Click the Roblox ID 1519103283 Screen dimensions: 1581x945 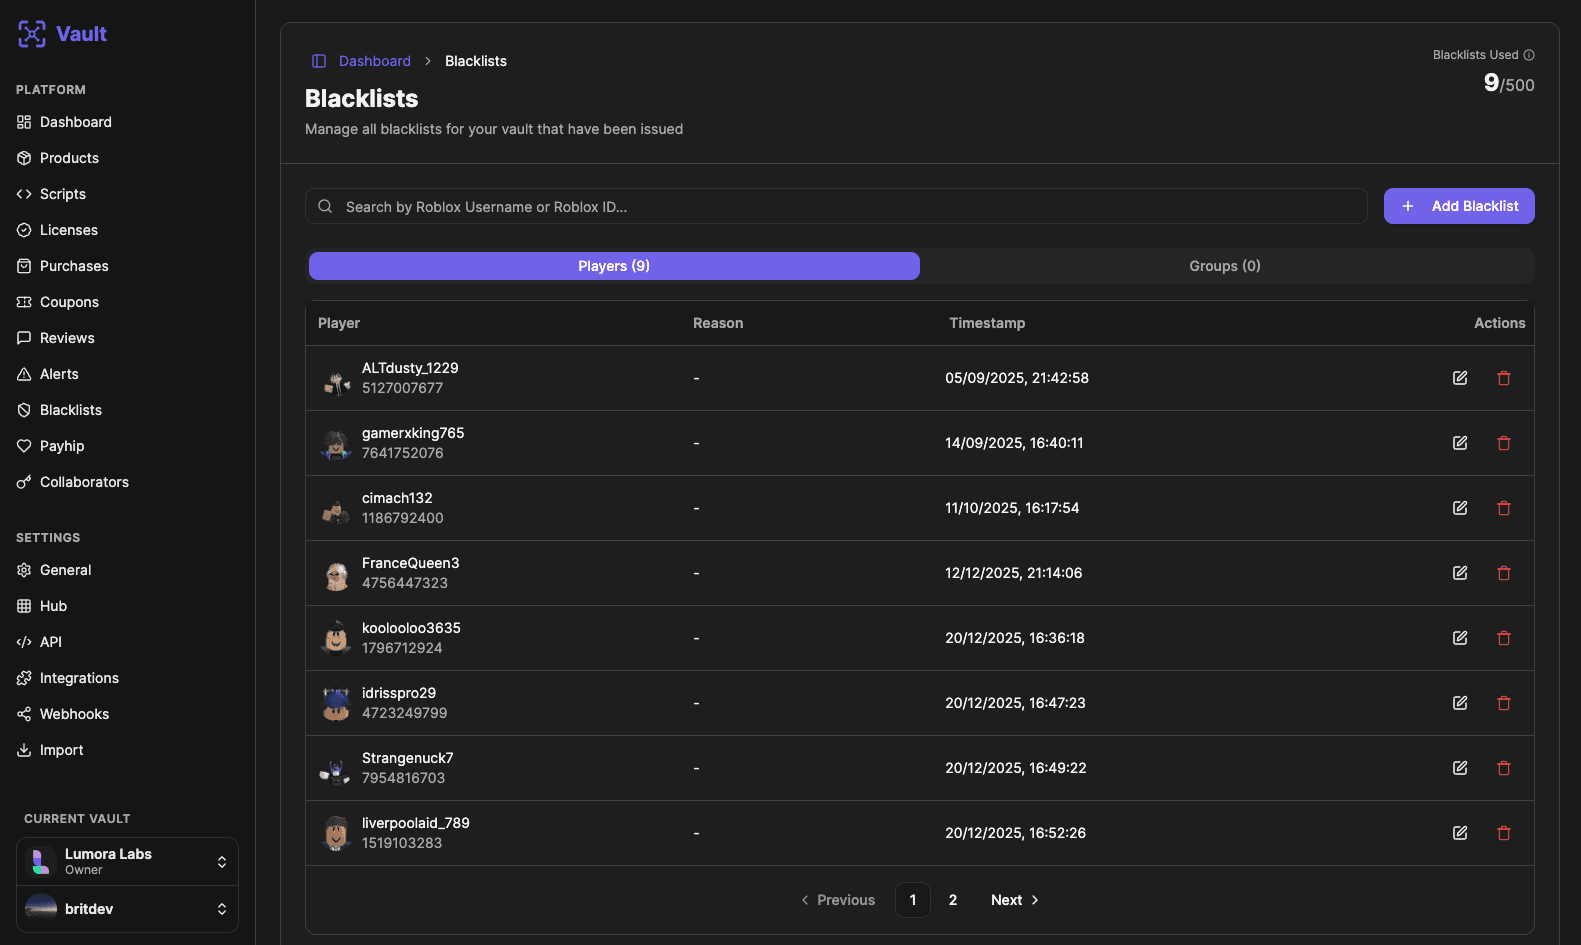[402, 843]
